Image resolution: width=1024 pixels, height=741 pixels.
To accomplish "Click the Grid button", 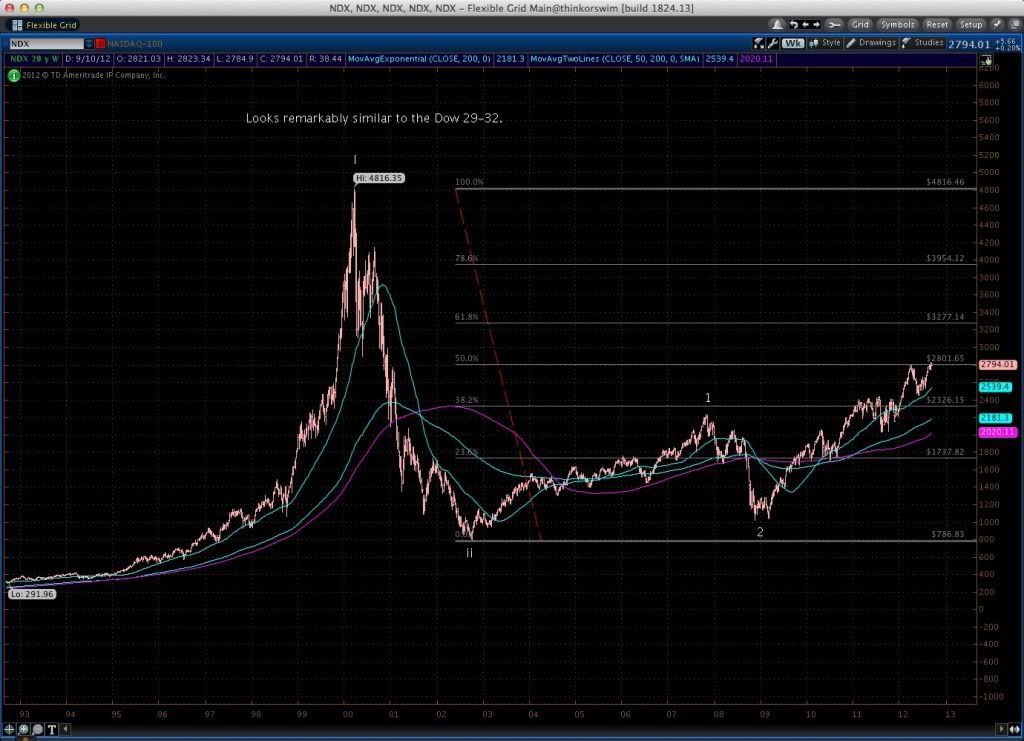I will 860,24.
